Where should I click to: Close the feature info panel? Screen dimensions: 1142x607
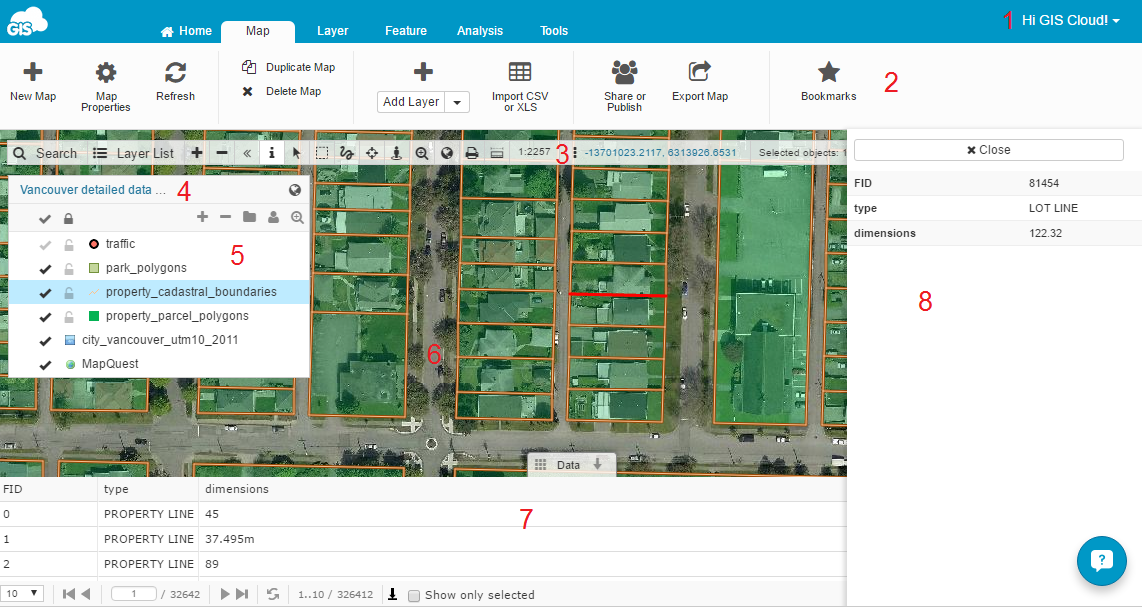click(988, 150)
